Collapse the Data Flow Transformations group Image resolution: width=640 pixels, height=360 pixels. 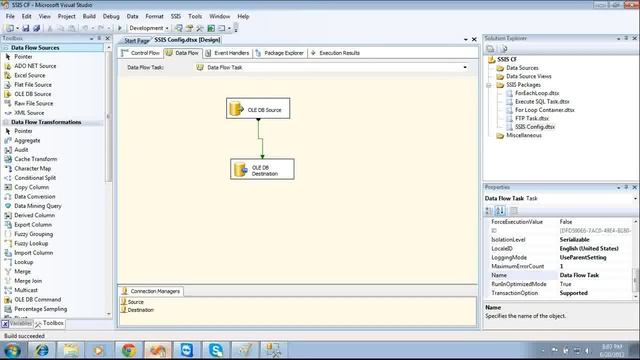click(x=6, y=122)
